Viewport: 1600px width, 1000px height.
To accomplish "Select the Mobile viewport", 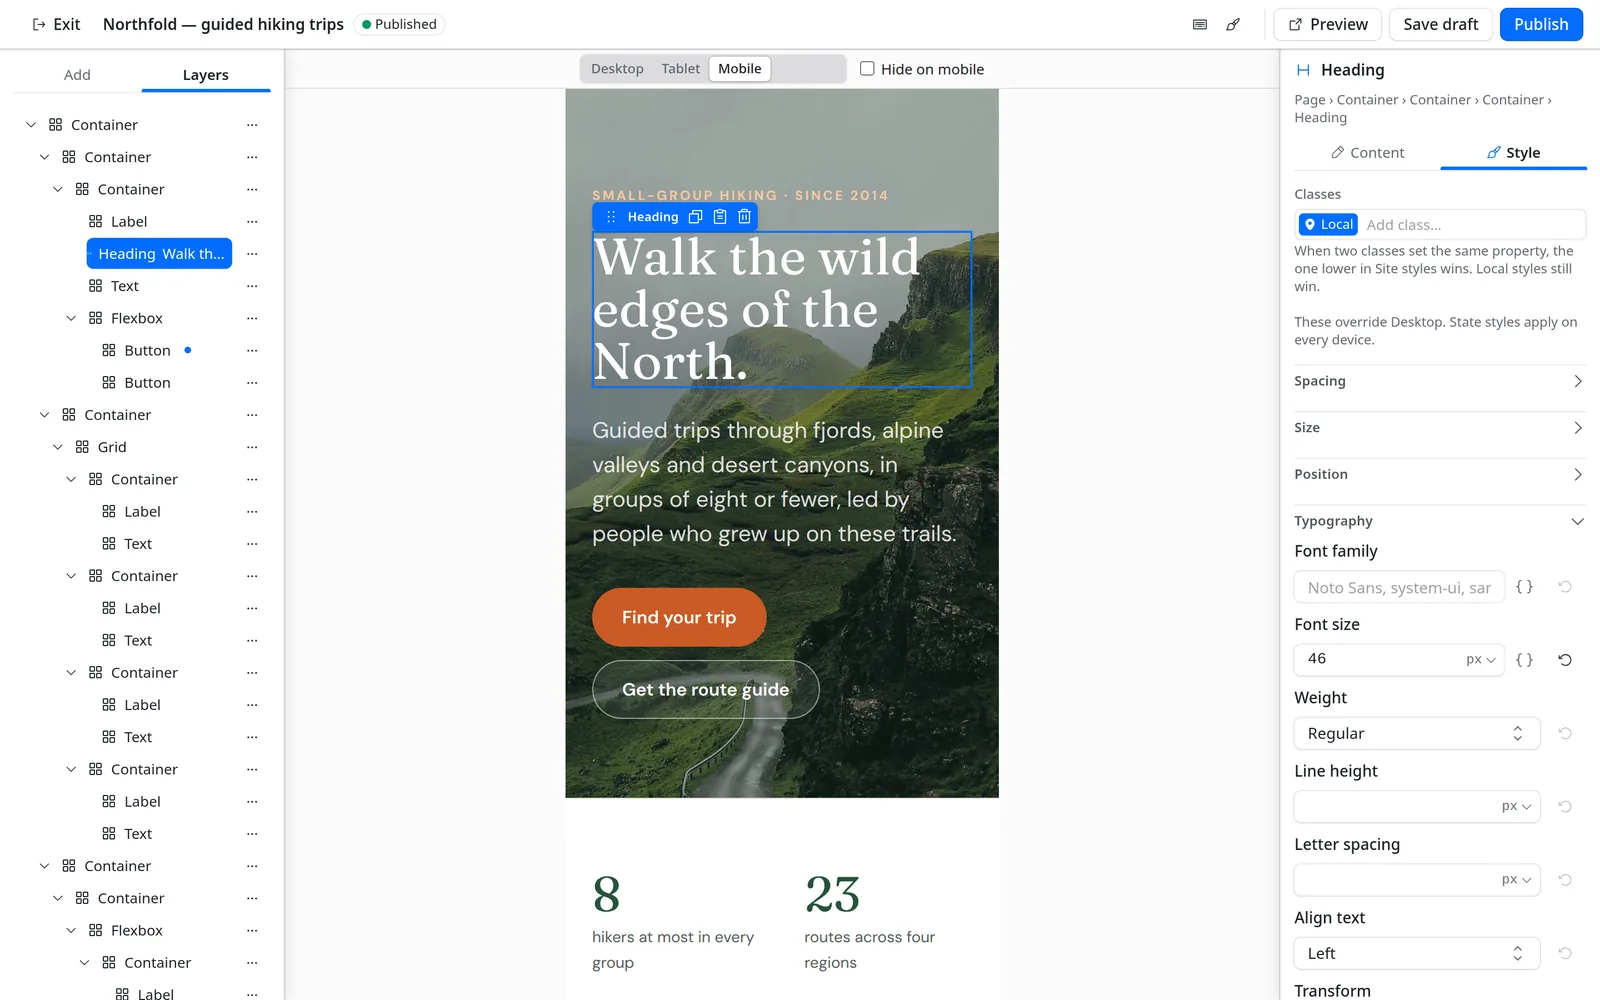I will [740, 69].
